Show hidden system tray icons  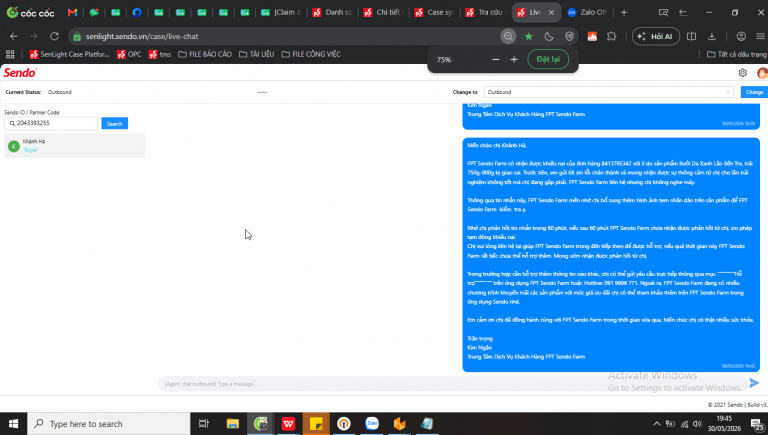click(x=657, y=424)
